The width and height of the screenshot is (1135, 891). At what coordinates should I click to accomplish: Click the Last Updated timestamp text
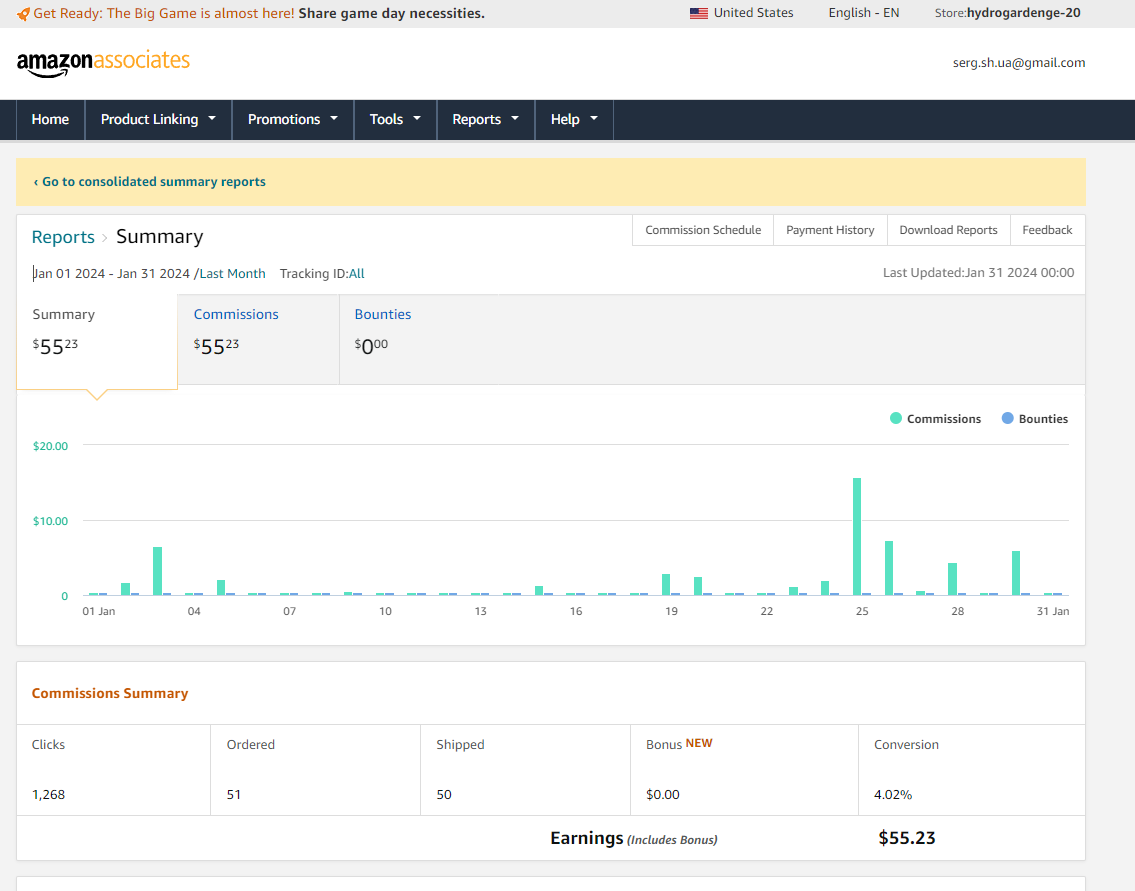978,273
